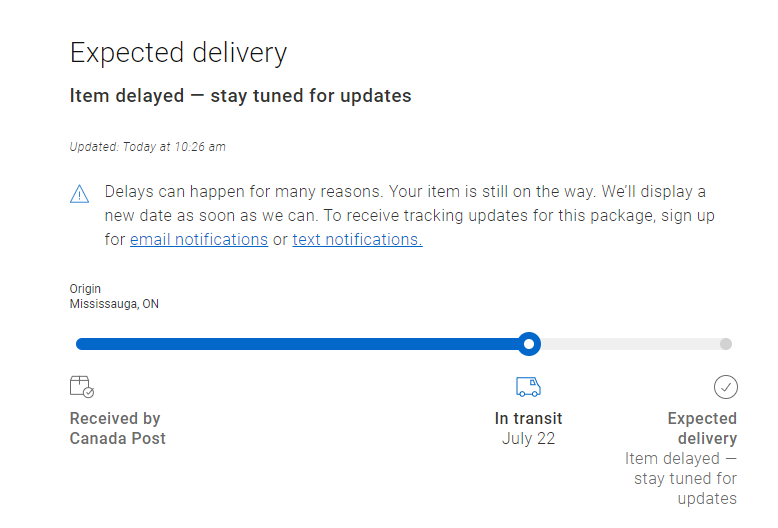Click the "In transit" step label
The height and width of the screenshot is (528, 778).
pos(528,418)
